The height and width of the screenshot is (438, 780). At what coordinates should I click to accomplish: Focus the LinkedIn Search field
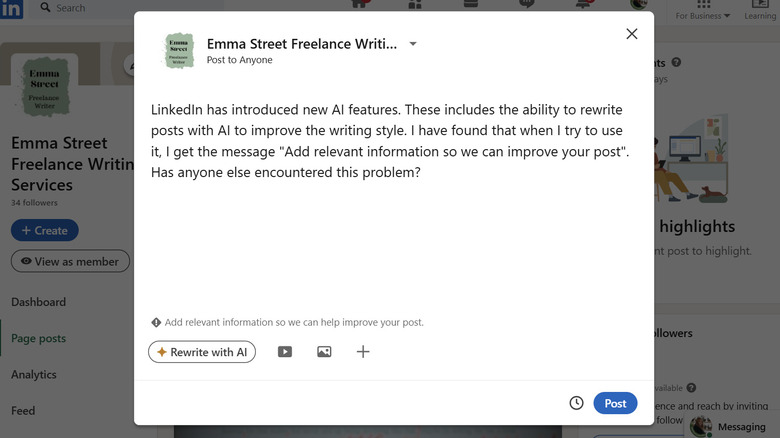pyautogui.click(x=127, y=8)
